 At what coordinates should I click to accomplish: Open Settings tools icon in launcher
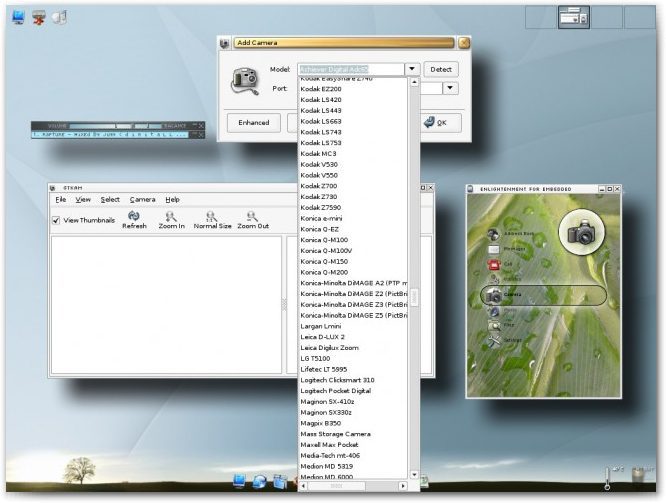coord(494,340)
